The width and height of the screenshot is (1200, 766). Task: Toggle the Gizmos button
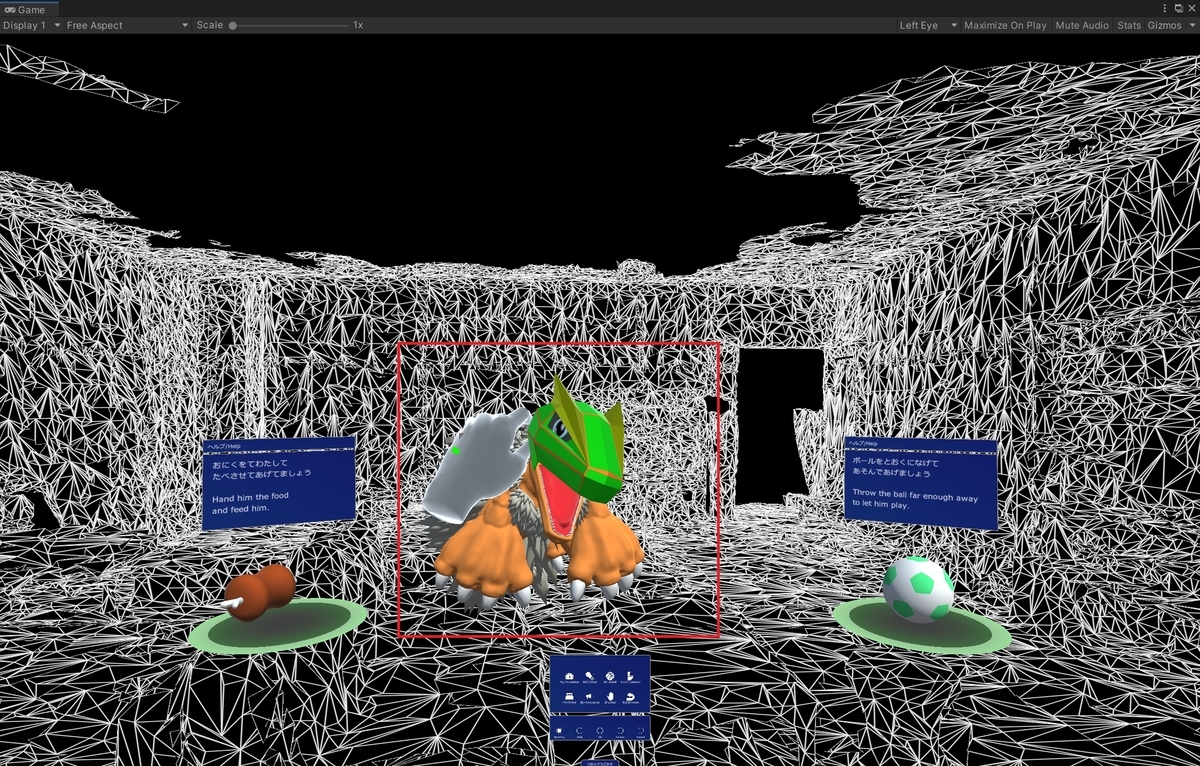(x=1163, y=25)
